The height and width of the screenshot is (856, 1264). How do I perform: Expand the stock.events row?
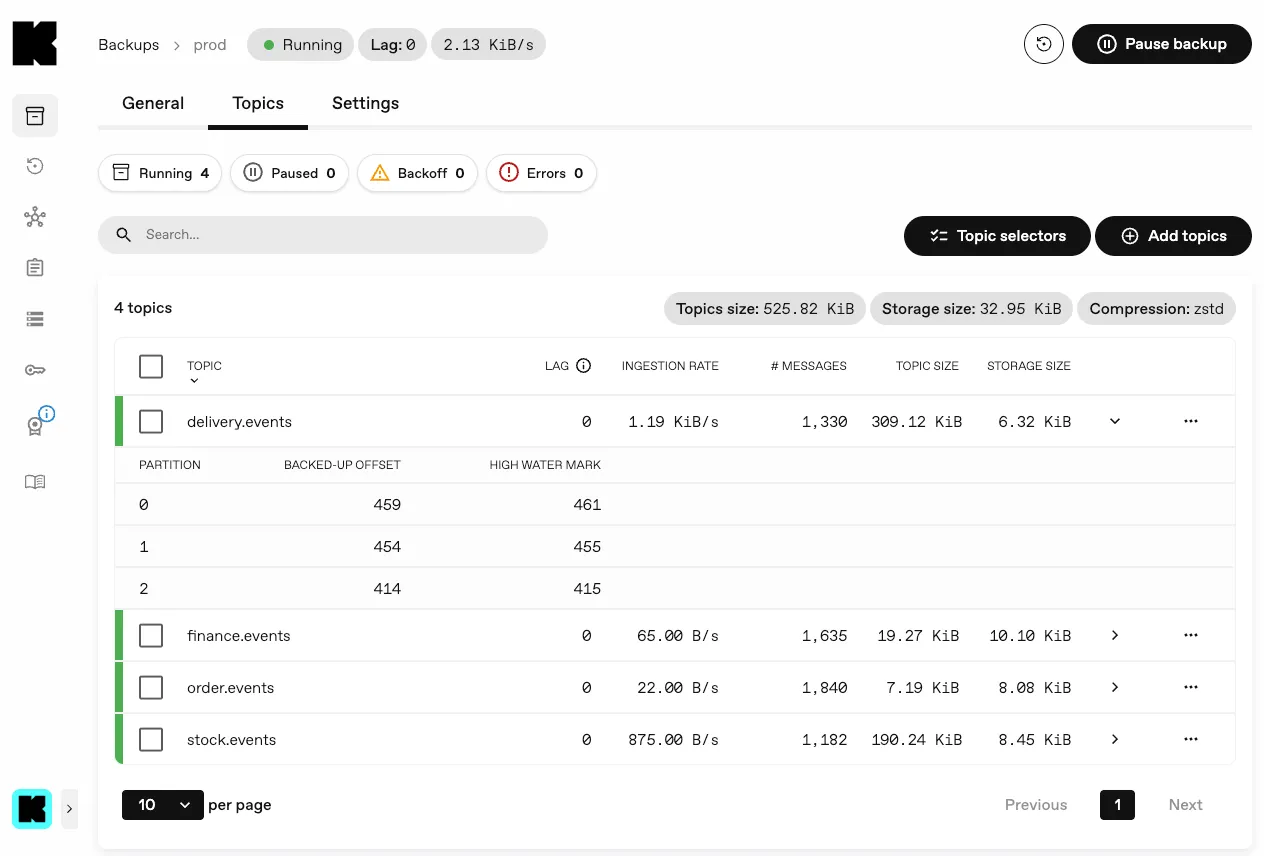tap(1115, 740)
